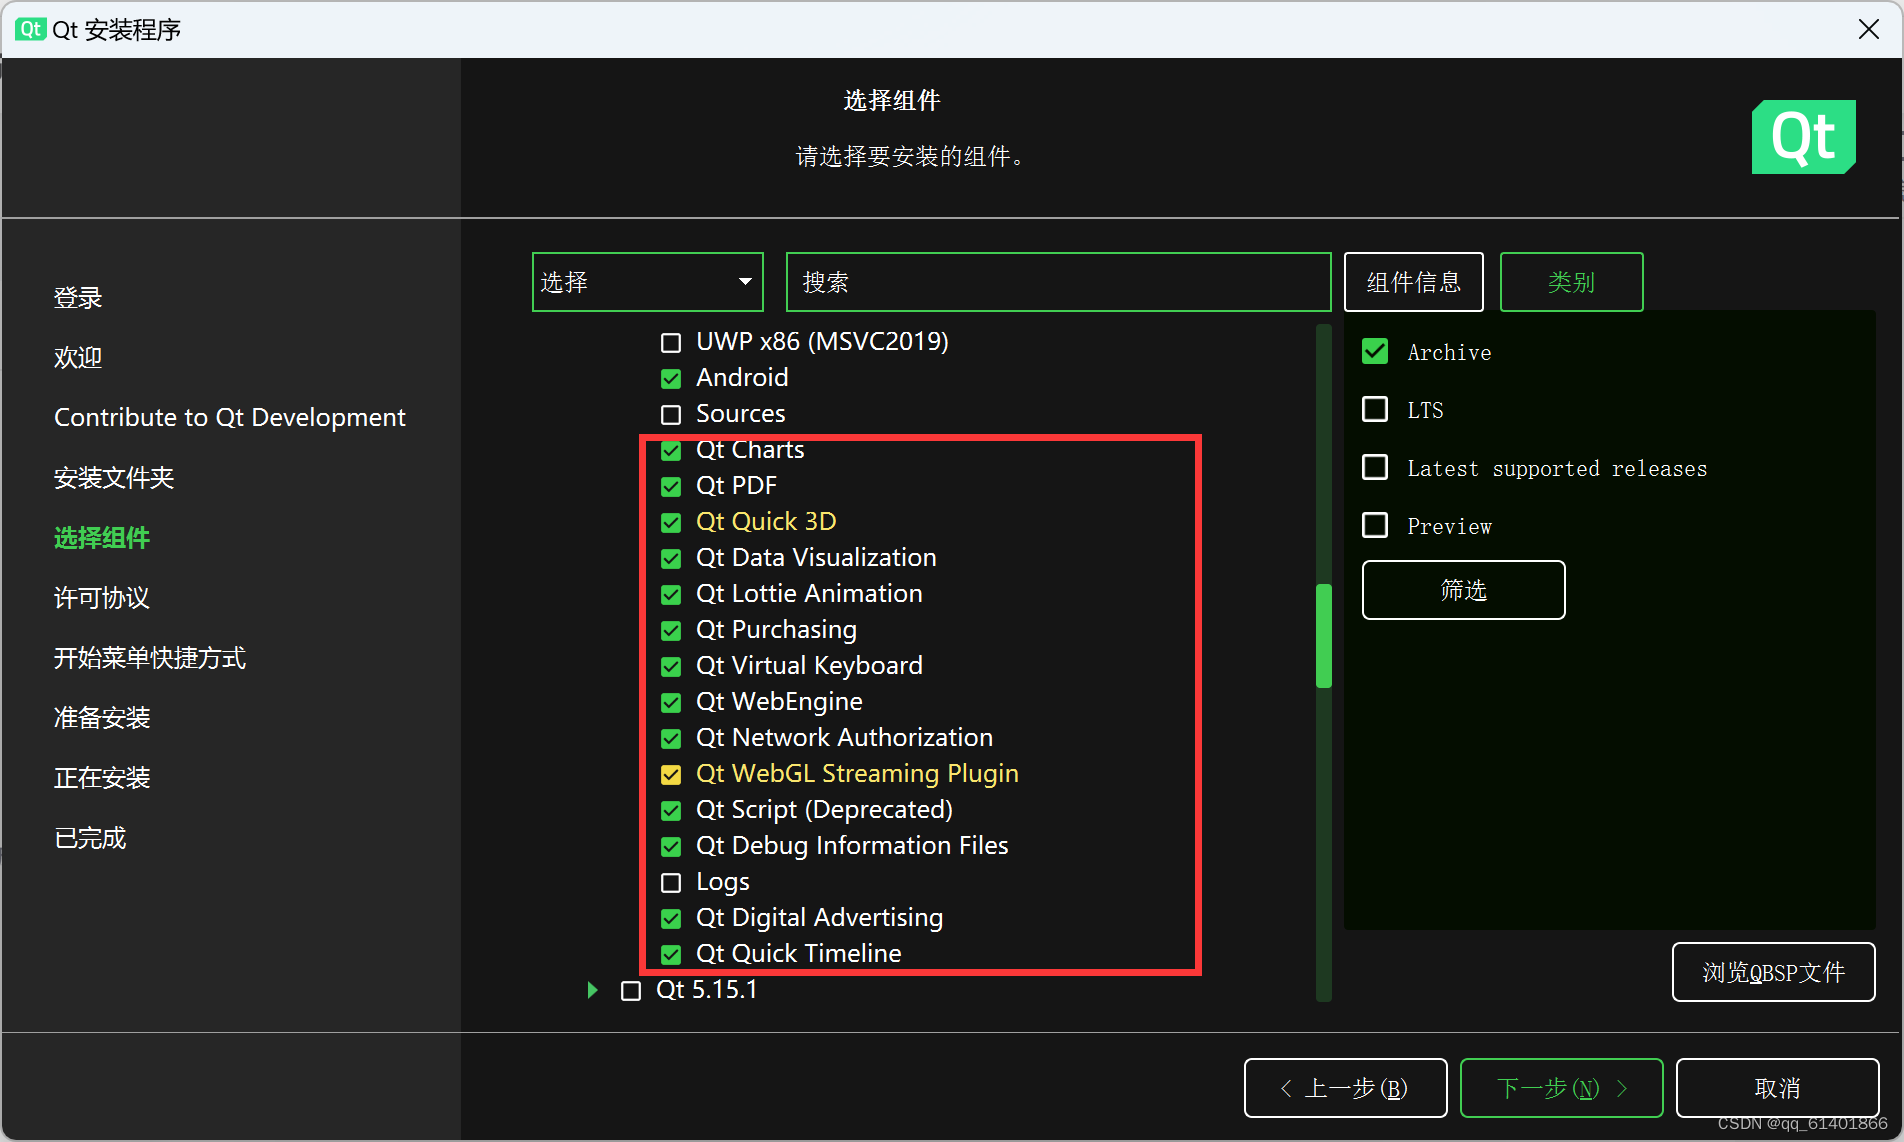The height and width of the screenshot is (1142, 1904).
Task: Click the Qt icon in the title bar
Action: pyautogui.click(x=29, y=29)
